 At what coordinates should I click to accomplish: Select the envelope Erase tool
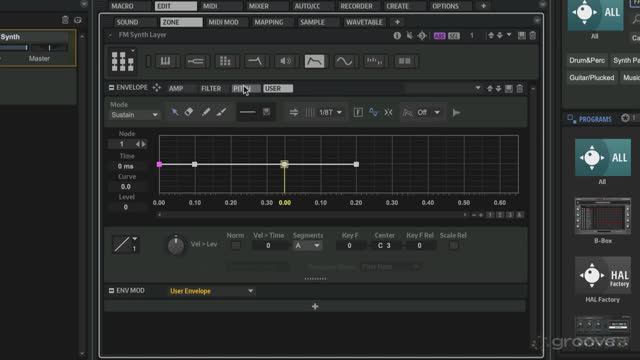pos(189,112)
